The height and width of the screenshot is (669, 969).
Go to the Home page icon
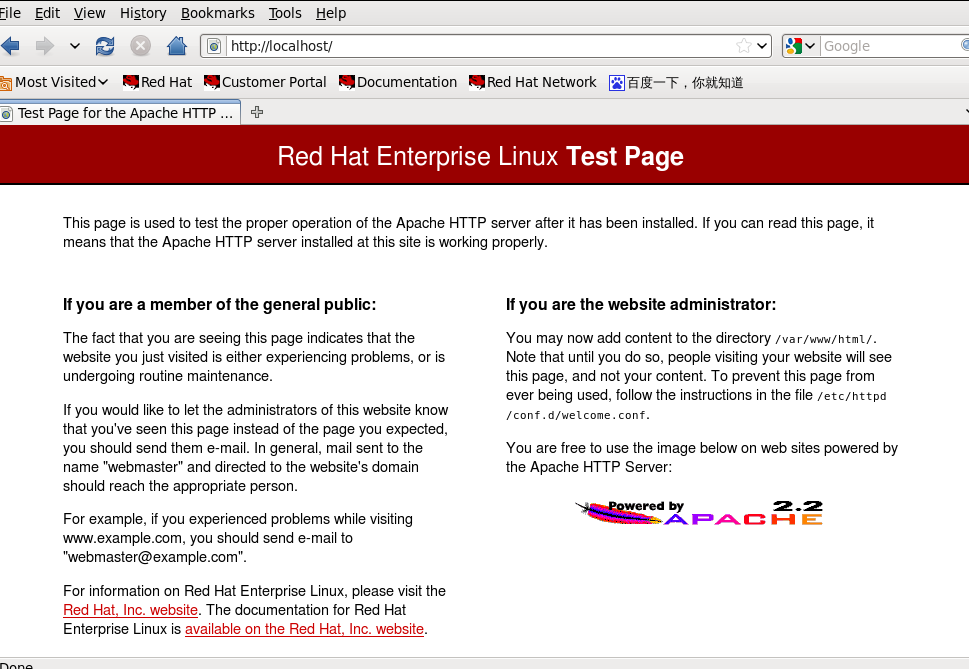click(x=177, y=46)
